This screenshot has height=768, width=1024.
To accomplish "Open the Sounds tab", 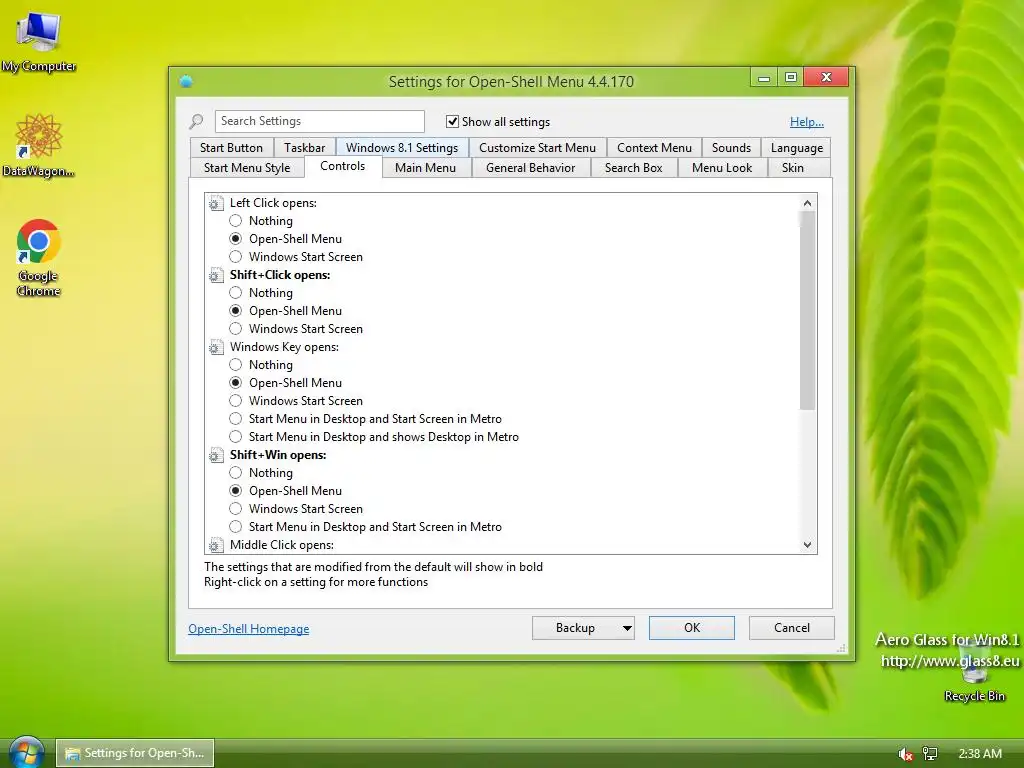I will 731,148.
